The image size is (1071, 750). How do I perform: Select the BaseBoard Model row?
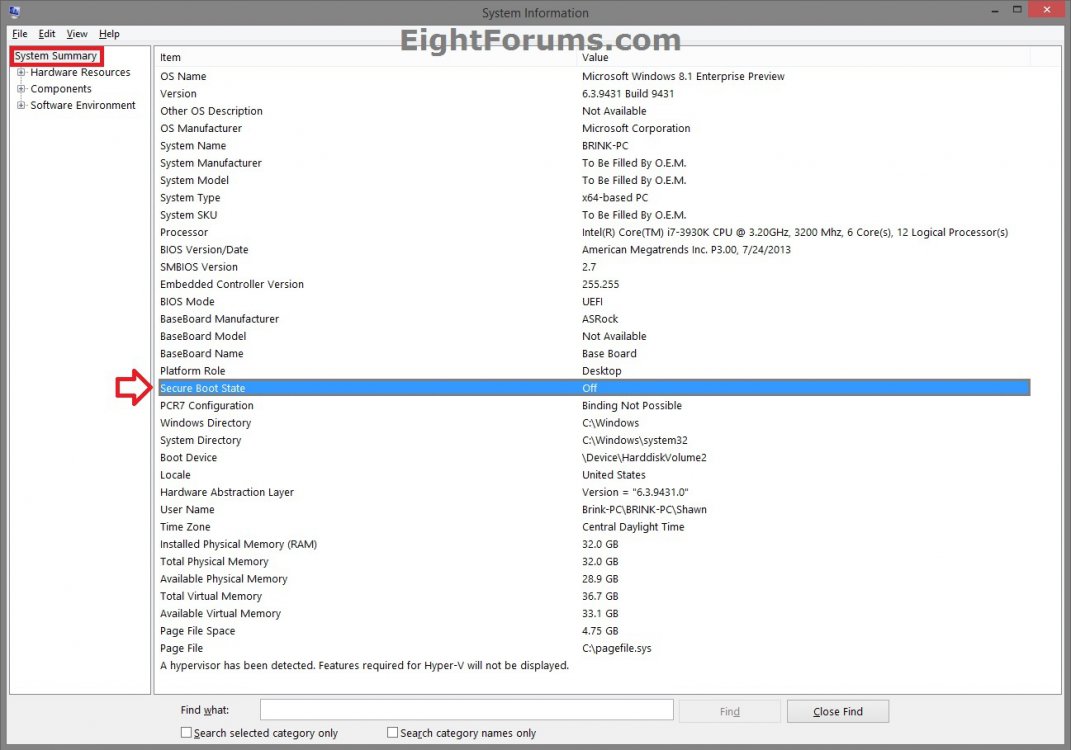(x=594, y=336)
